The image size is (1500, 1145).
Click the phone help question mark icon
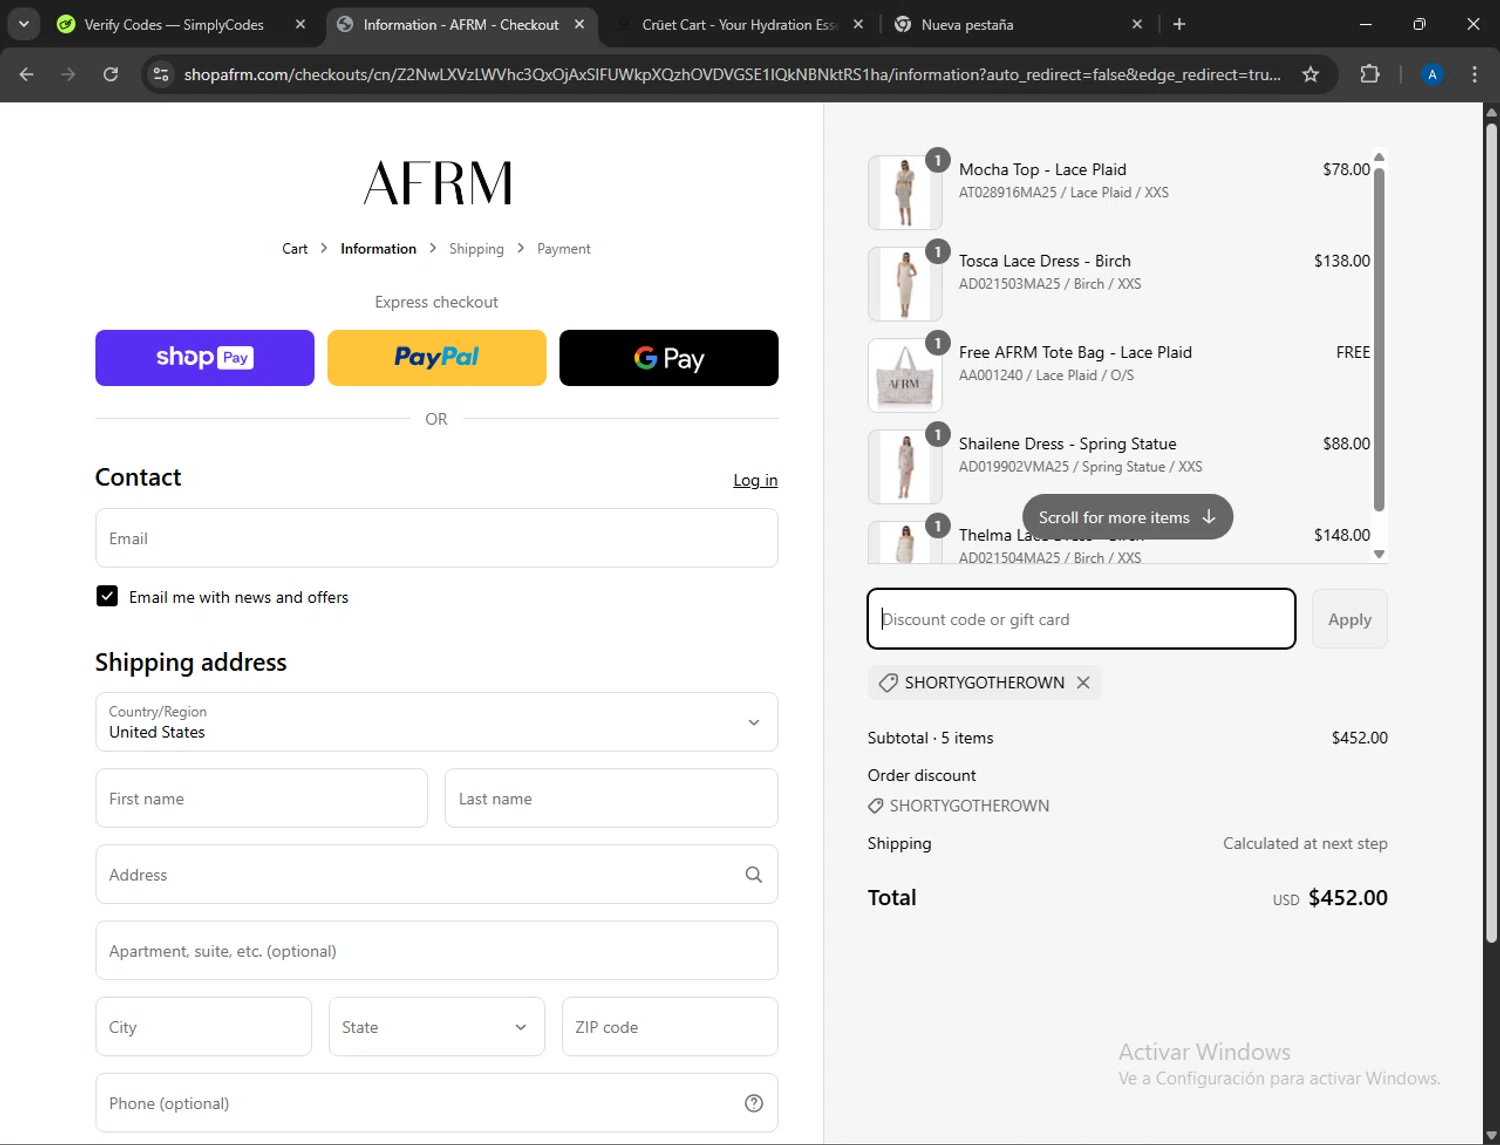[754, 1103]
